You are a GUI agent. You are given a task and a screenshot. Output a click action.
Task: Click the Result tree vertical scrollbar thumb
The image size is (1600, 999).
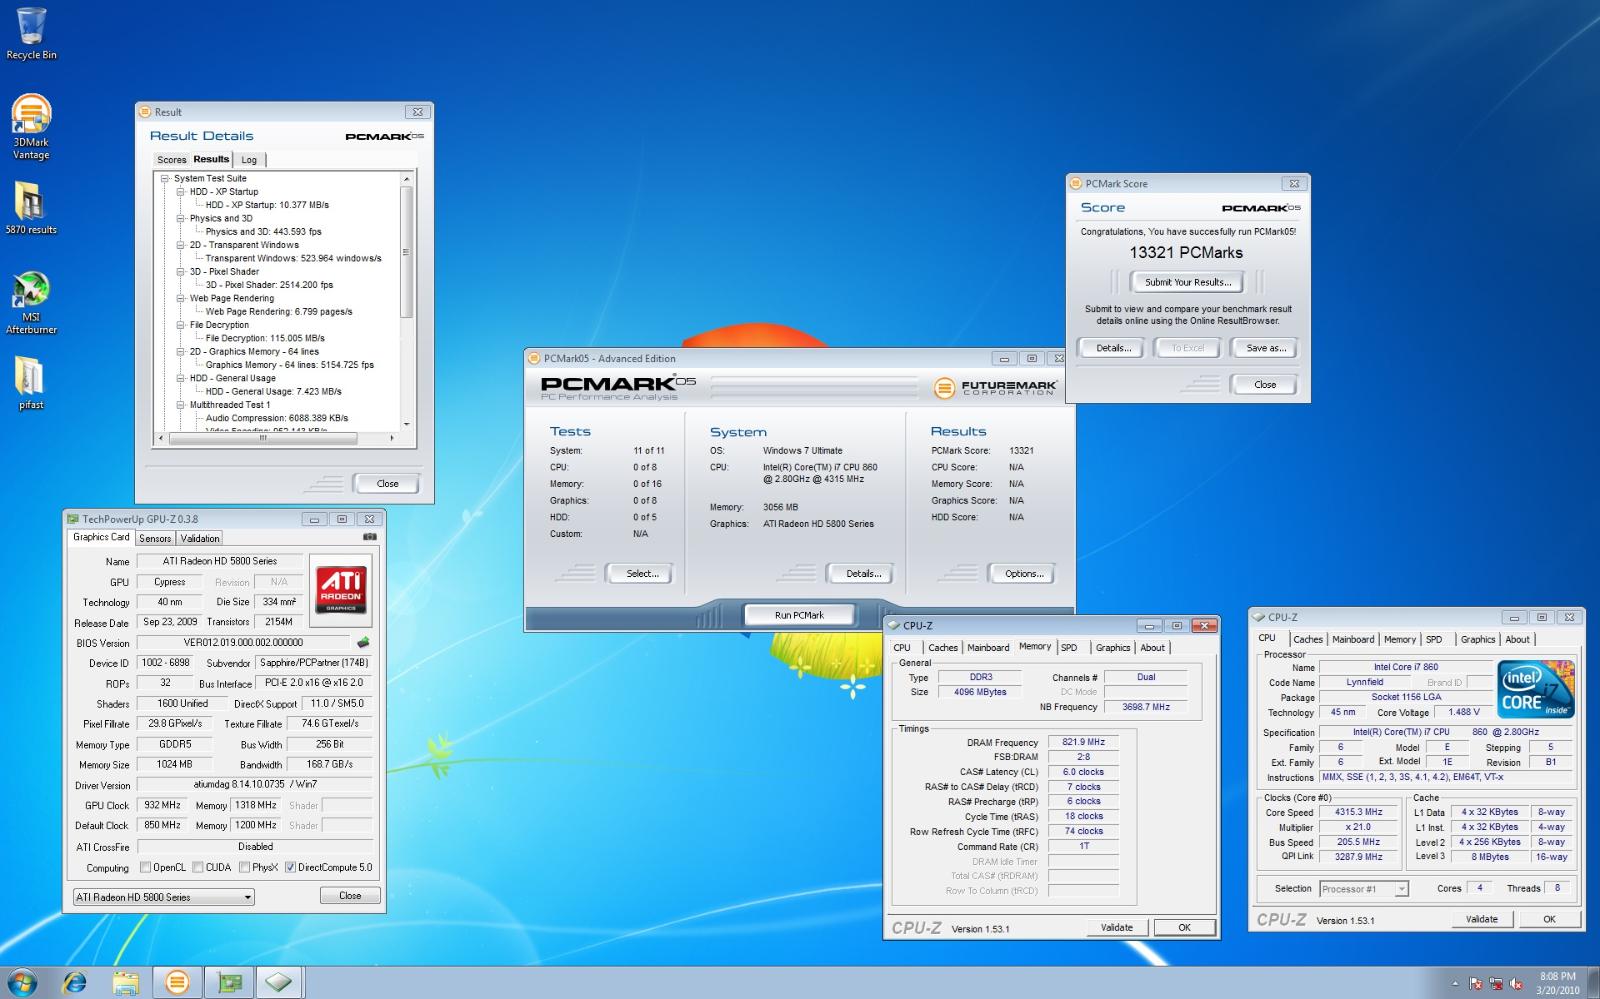click(x=406, y=252)
